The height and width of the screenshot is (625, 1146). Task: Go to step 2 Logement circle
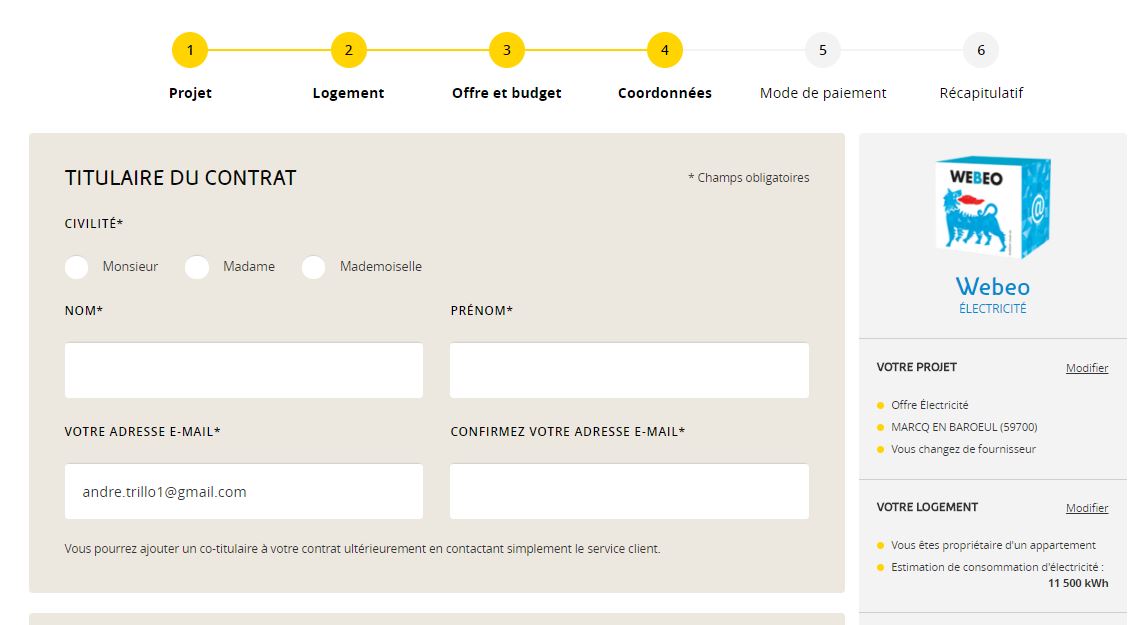click(349, 50)
